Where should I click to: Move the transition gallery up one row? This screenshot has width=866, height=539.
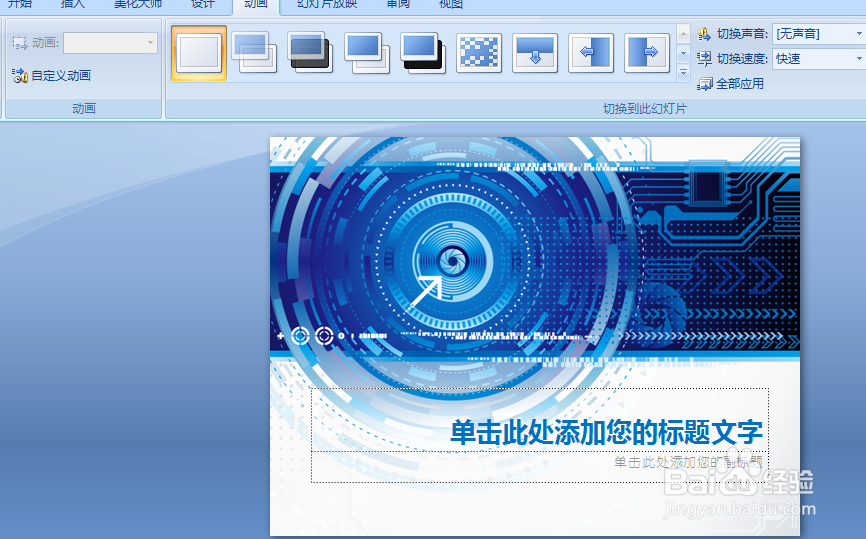click(683, 34)
